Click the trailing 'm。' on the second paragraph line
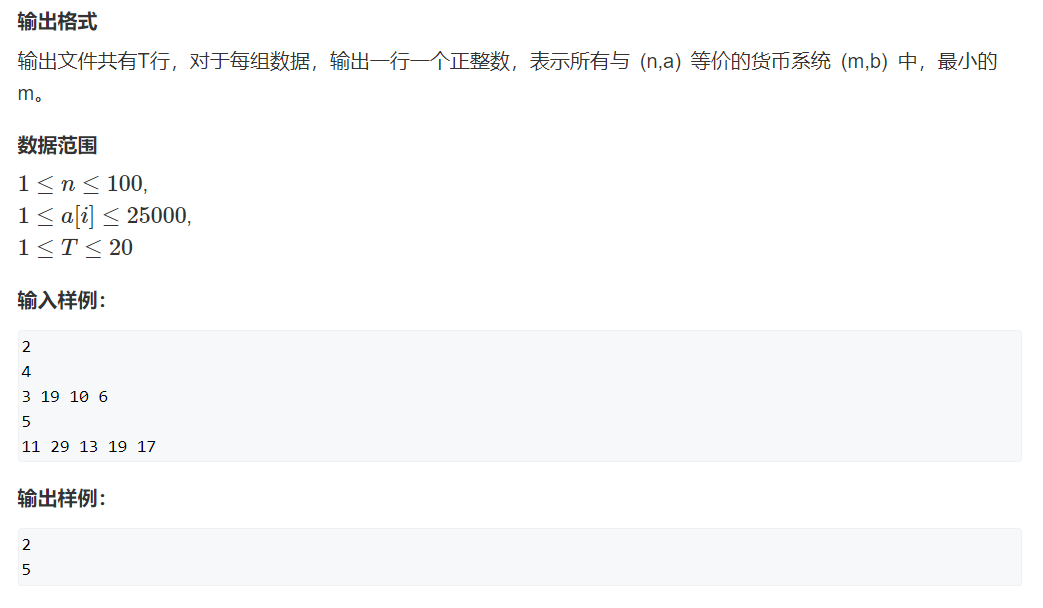 [31, 94]
